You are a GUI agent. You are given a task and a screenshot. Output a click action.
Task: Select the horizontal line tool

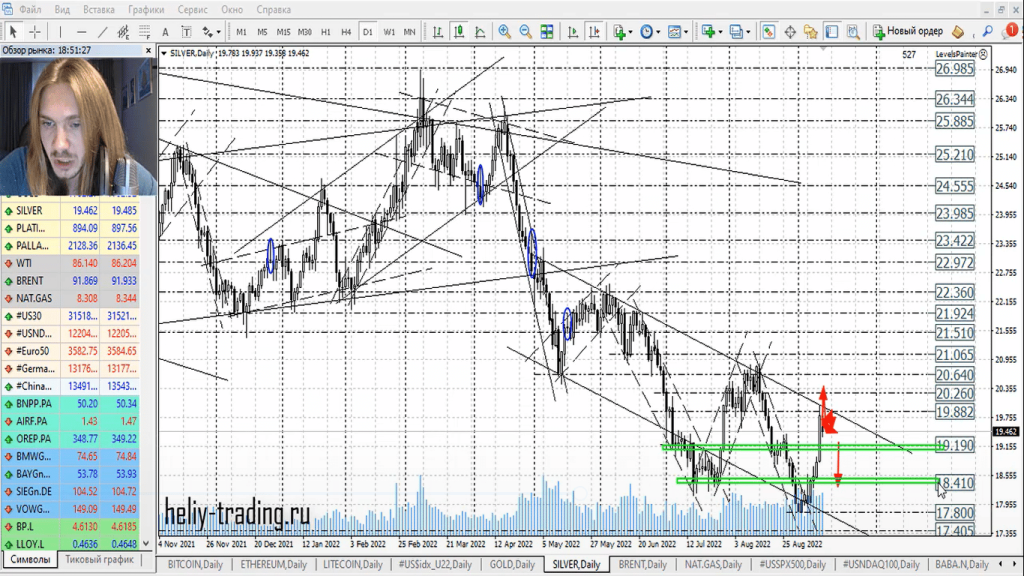click(81, 31)
